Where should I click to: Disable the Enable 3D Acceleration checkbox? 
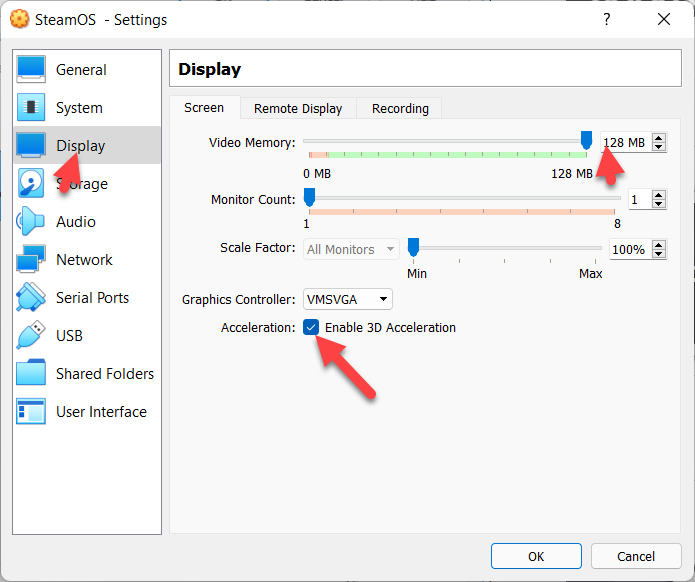click(x=311, y=328)
